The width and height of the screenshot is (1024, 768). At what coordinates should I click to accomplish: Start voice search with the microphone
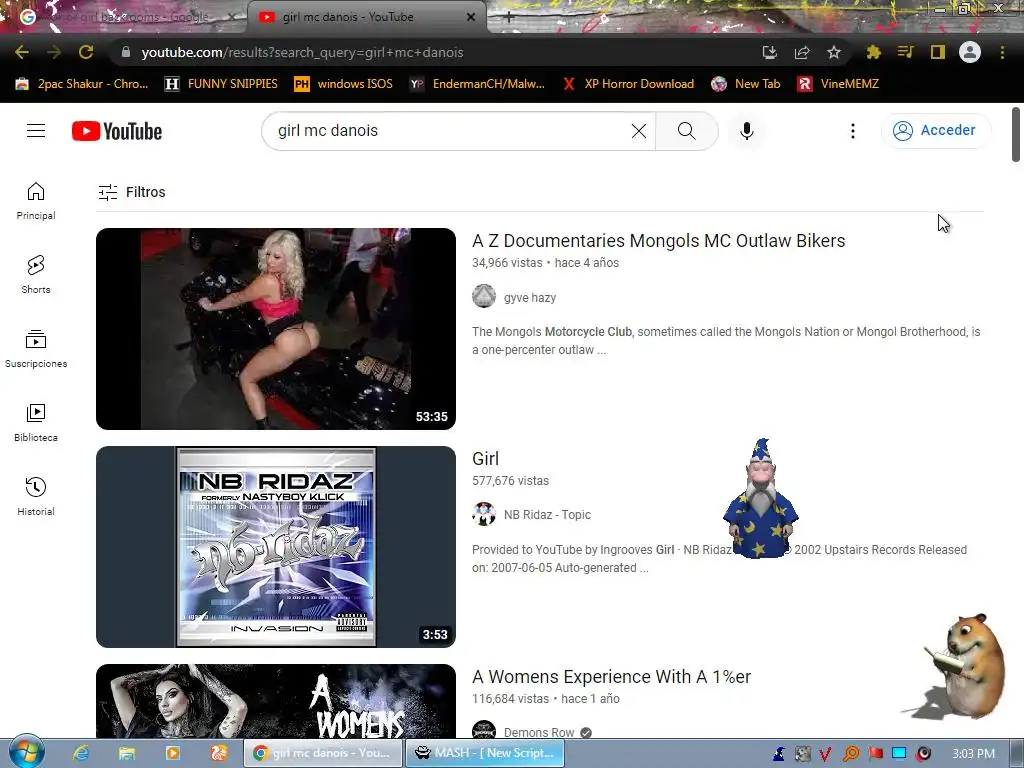click(746, 131)
